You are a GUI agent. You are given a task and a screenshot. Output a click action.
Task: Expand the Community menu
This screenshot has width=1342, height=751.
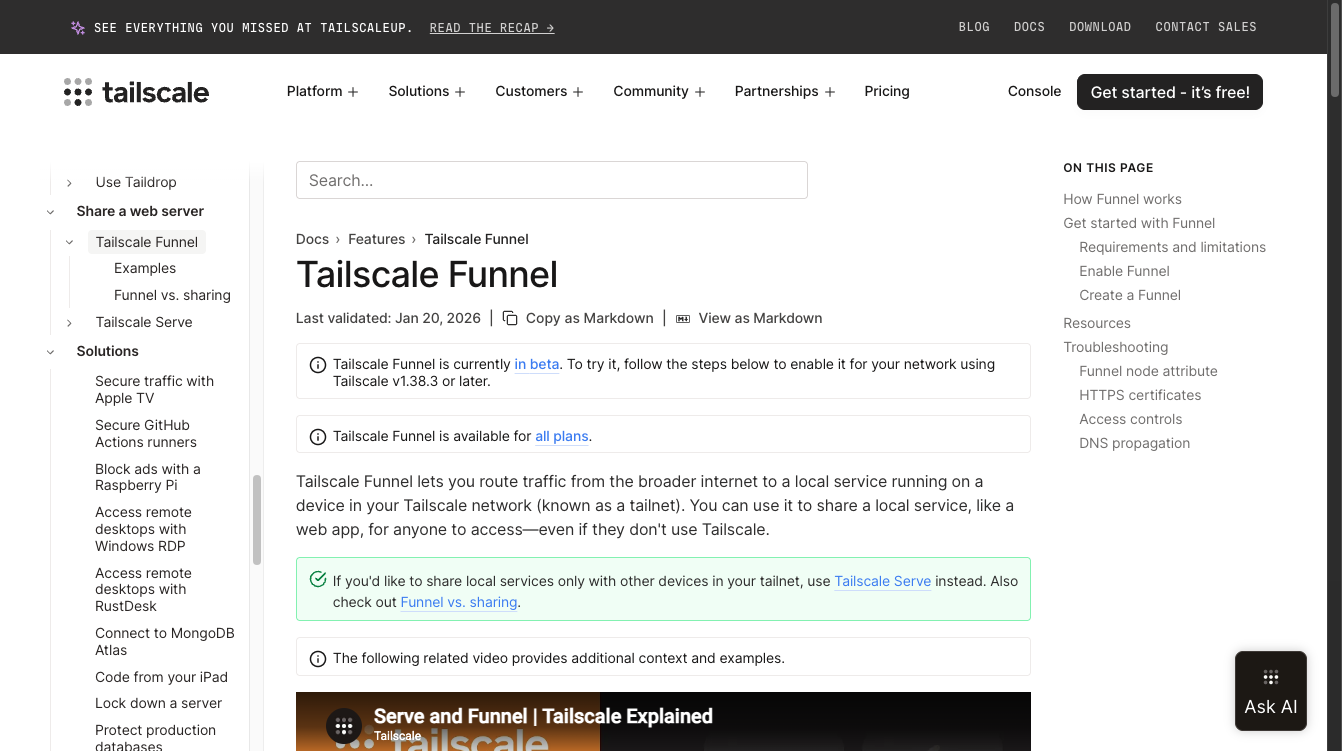tap(659, 91)
